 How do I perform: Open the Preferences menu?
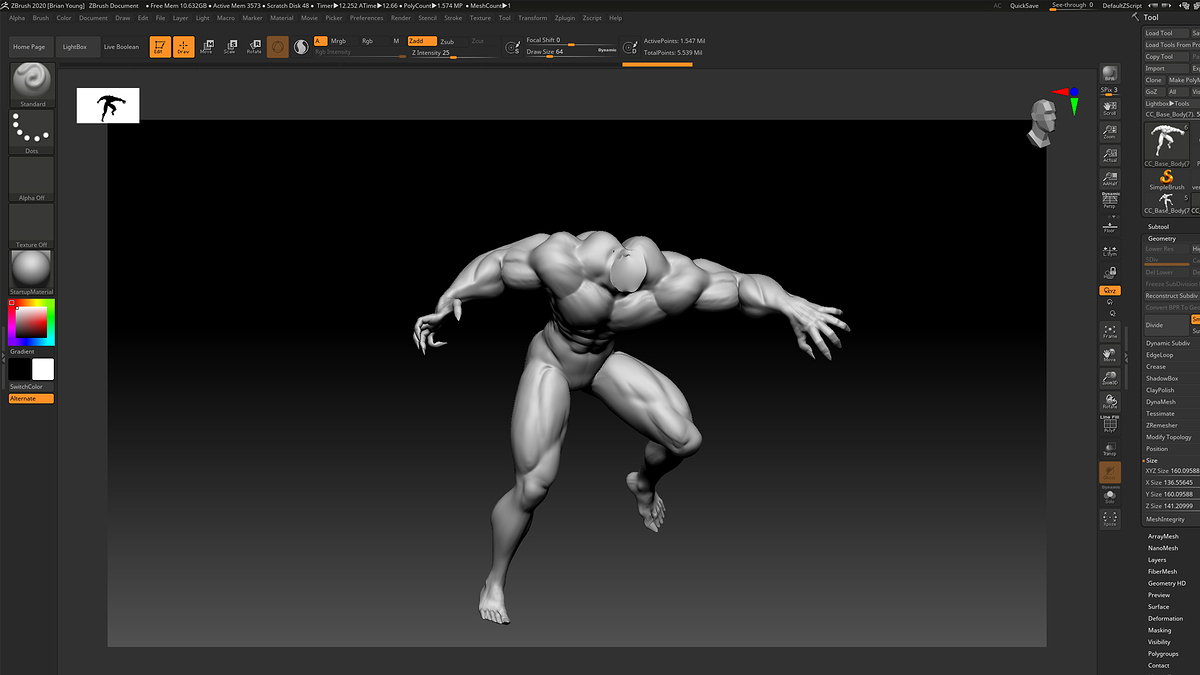367,18
